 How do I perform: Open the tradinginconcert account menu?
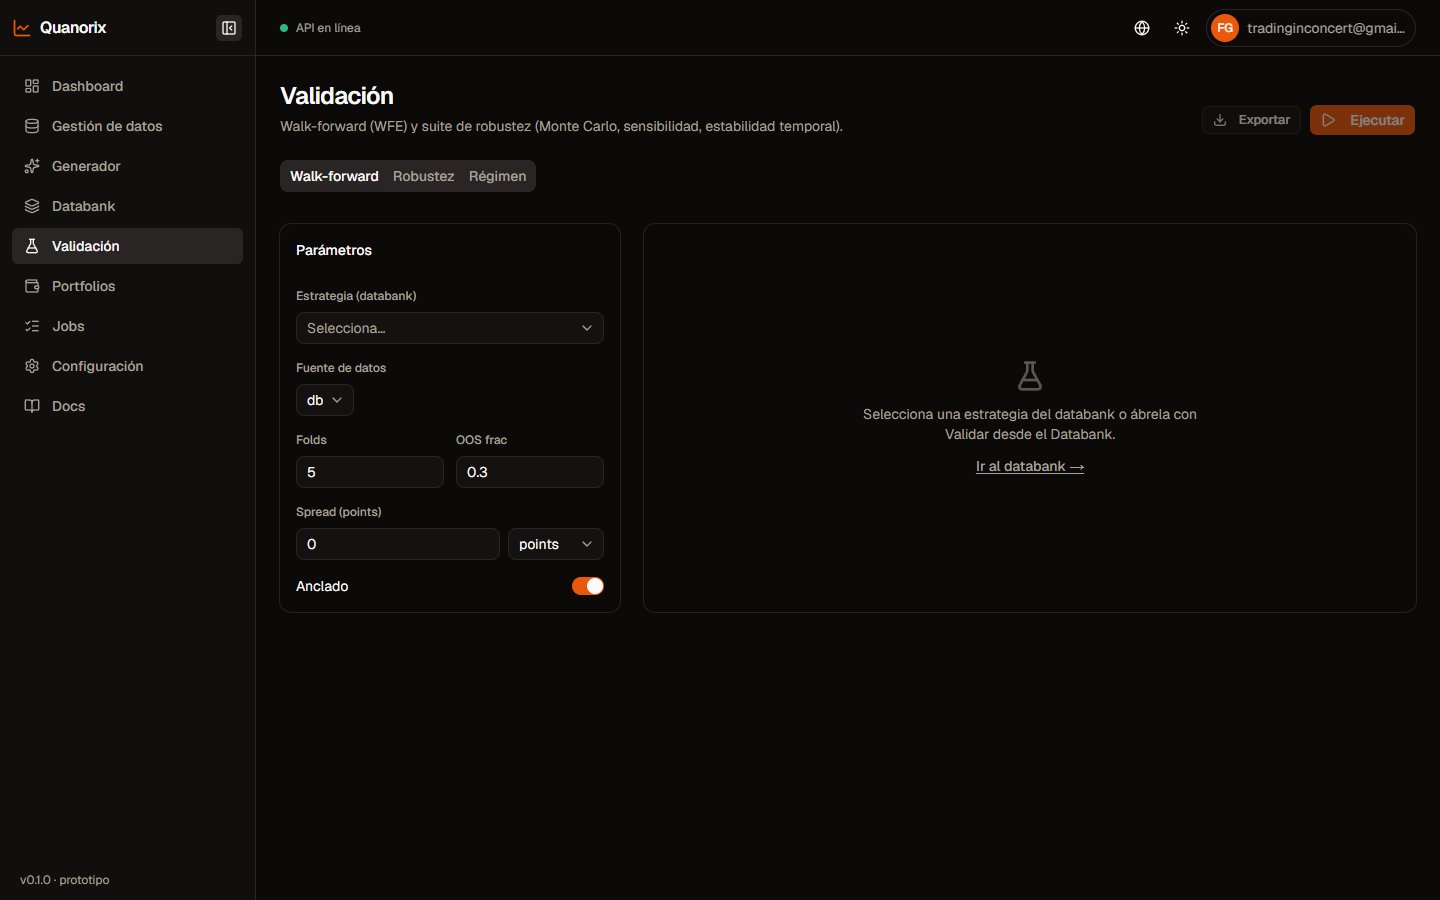[x=1311, y=28]
